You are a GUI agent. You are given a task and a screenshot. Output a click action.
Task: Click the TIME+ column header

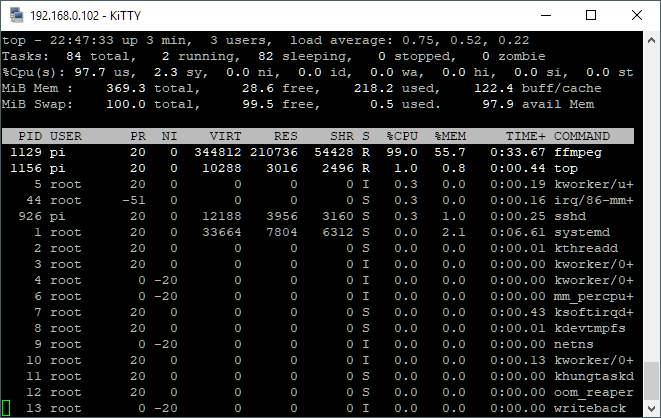pyautogui.click(x=526, y=136)
